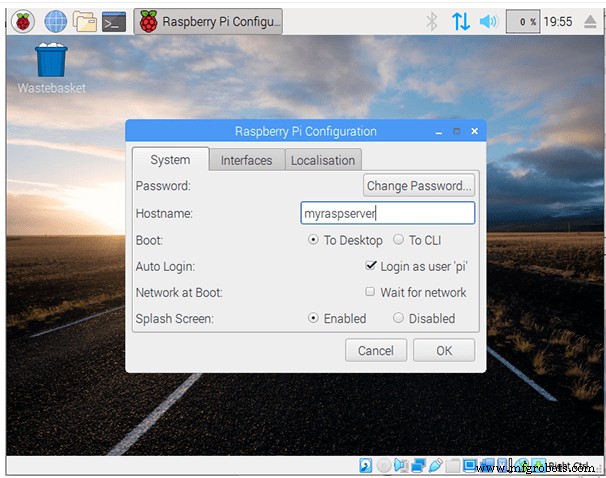Confirm settings with the OK button

click(444, 350)
